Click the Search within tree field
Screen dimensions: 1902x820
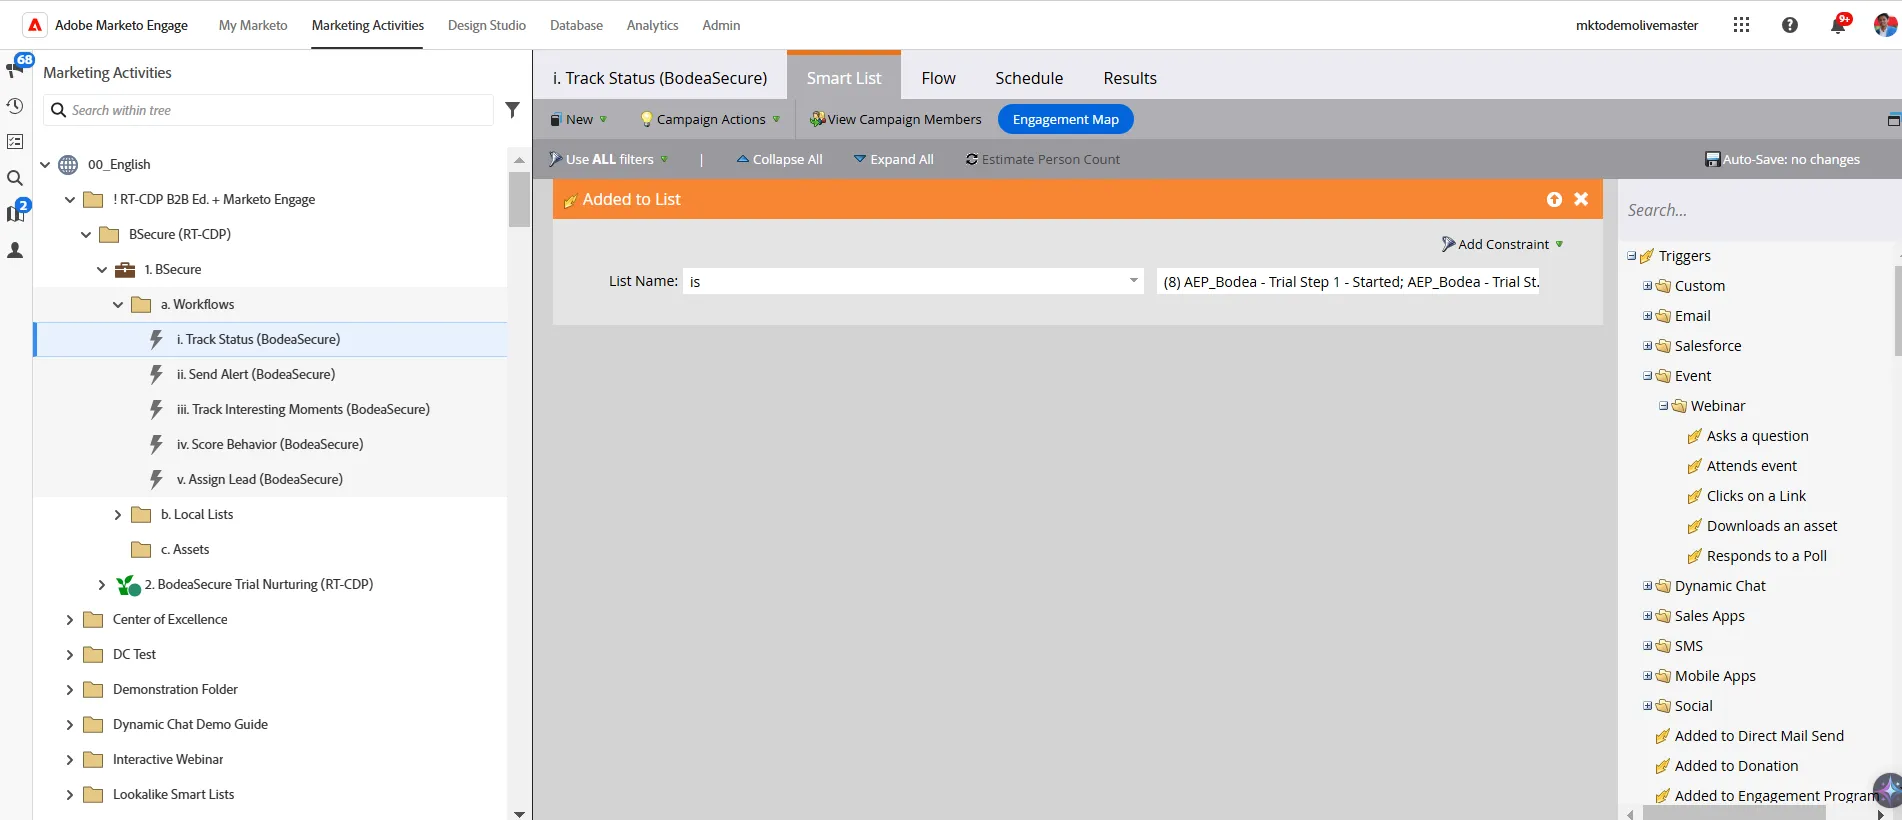coord(269,110)
